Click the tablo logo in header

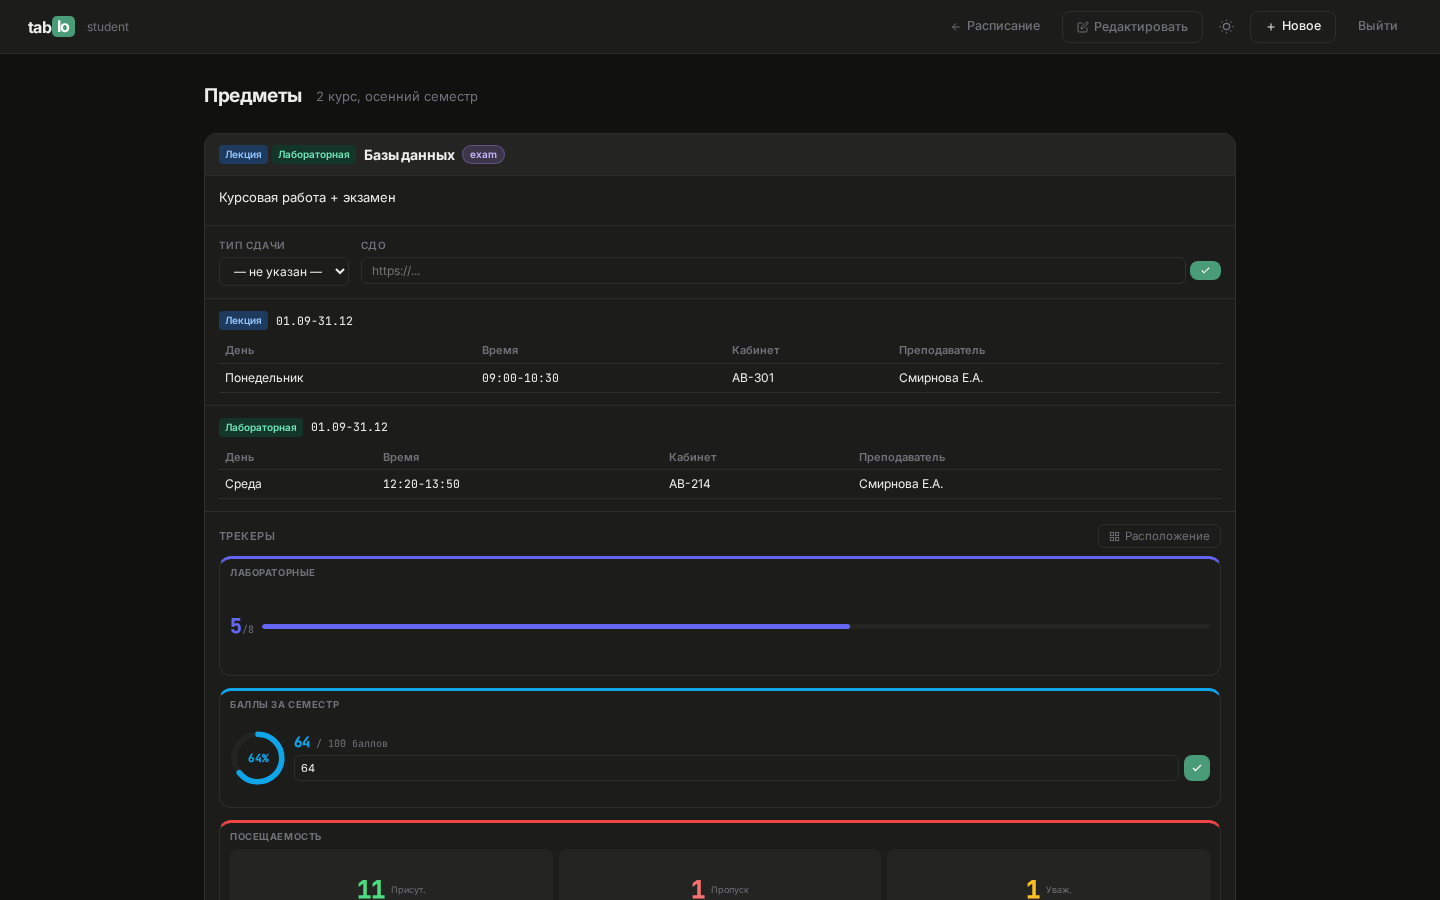(51, 27)
